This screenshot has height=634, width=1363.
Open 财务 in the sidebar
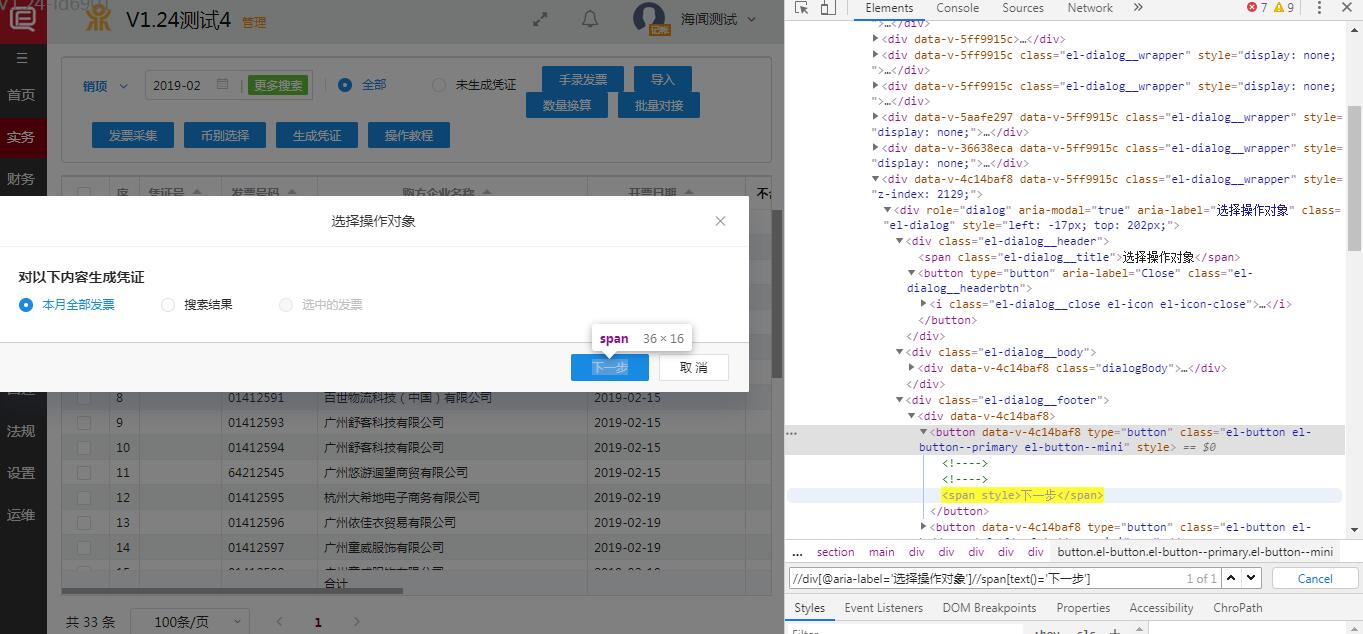coord(21,179)
